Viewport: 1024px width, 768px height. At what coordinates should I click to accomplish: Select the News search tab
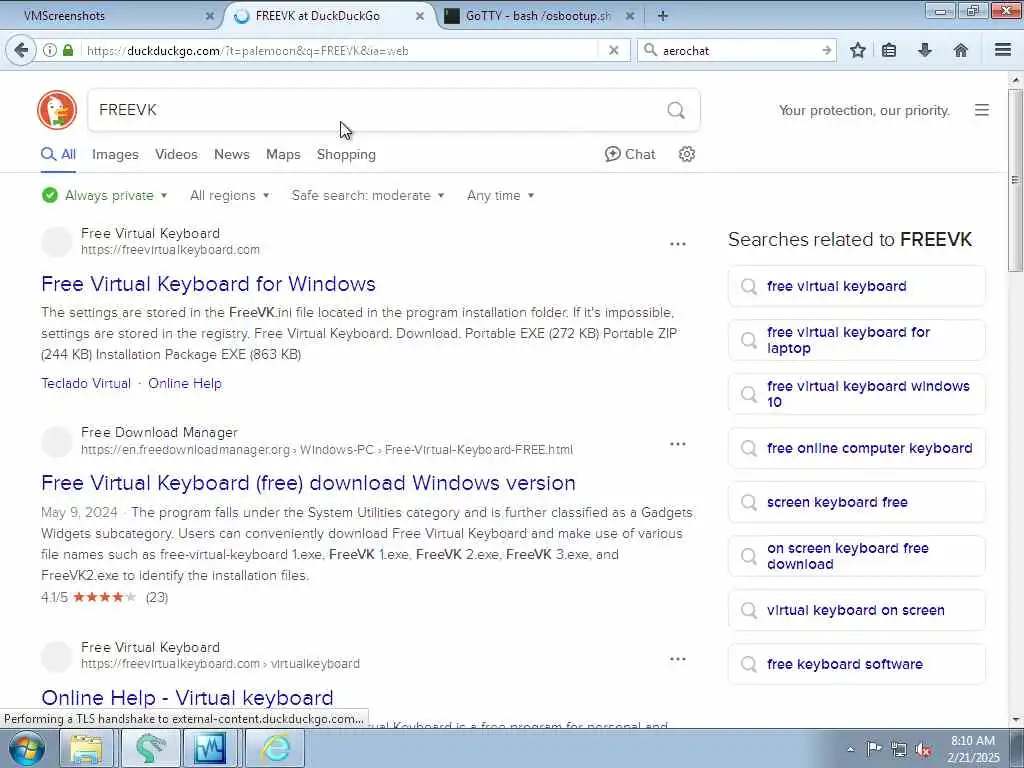pos(232,154)
